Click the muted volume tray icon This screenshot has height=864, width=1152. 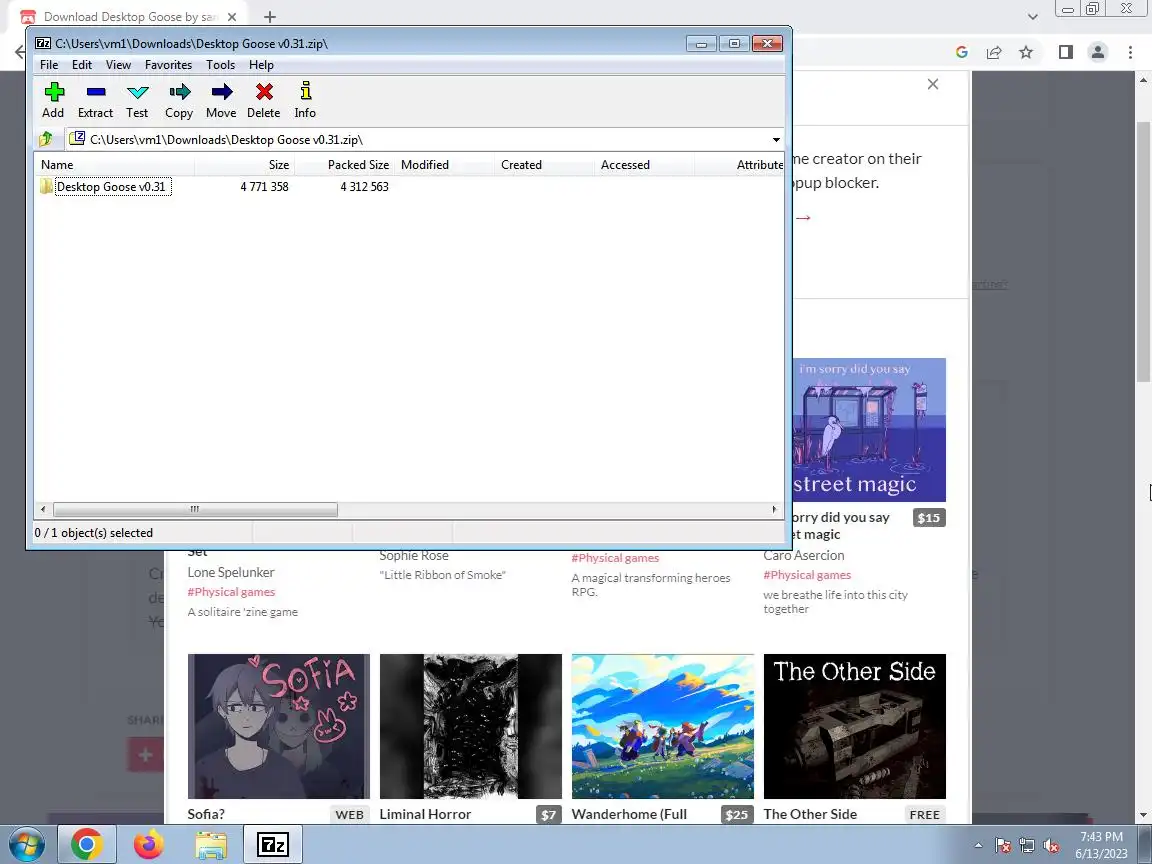point(1051,846)
